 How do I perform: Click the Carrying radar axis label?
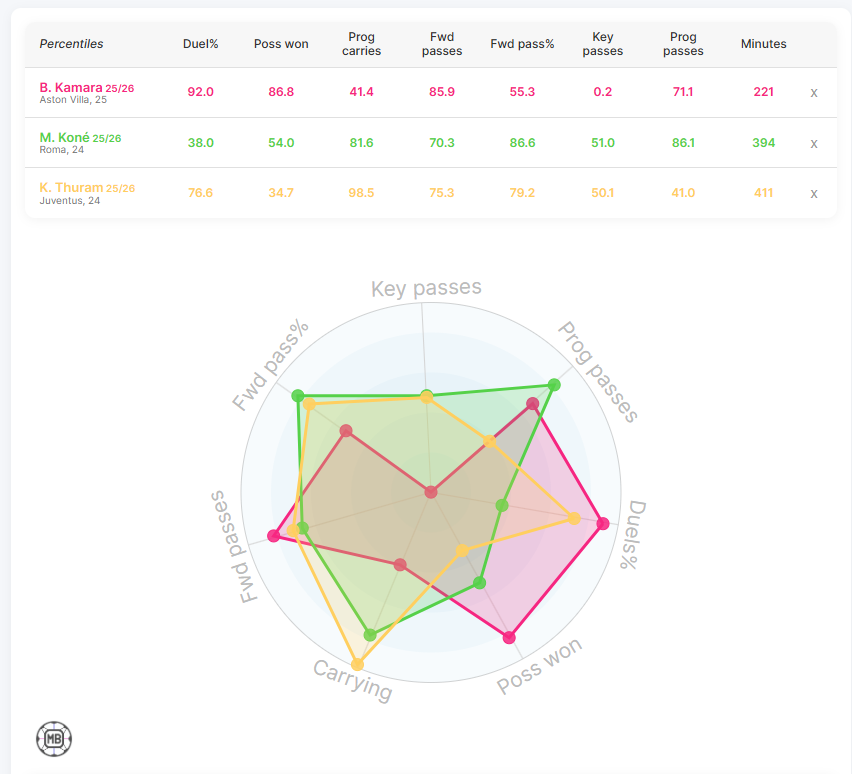pos(352,681)
